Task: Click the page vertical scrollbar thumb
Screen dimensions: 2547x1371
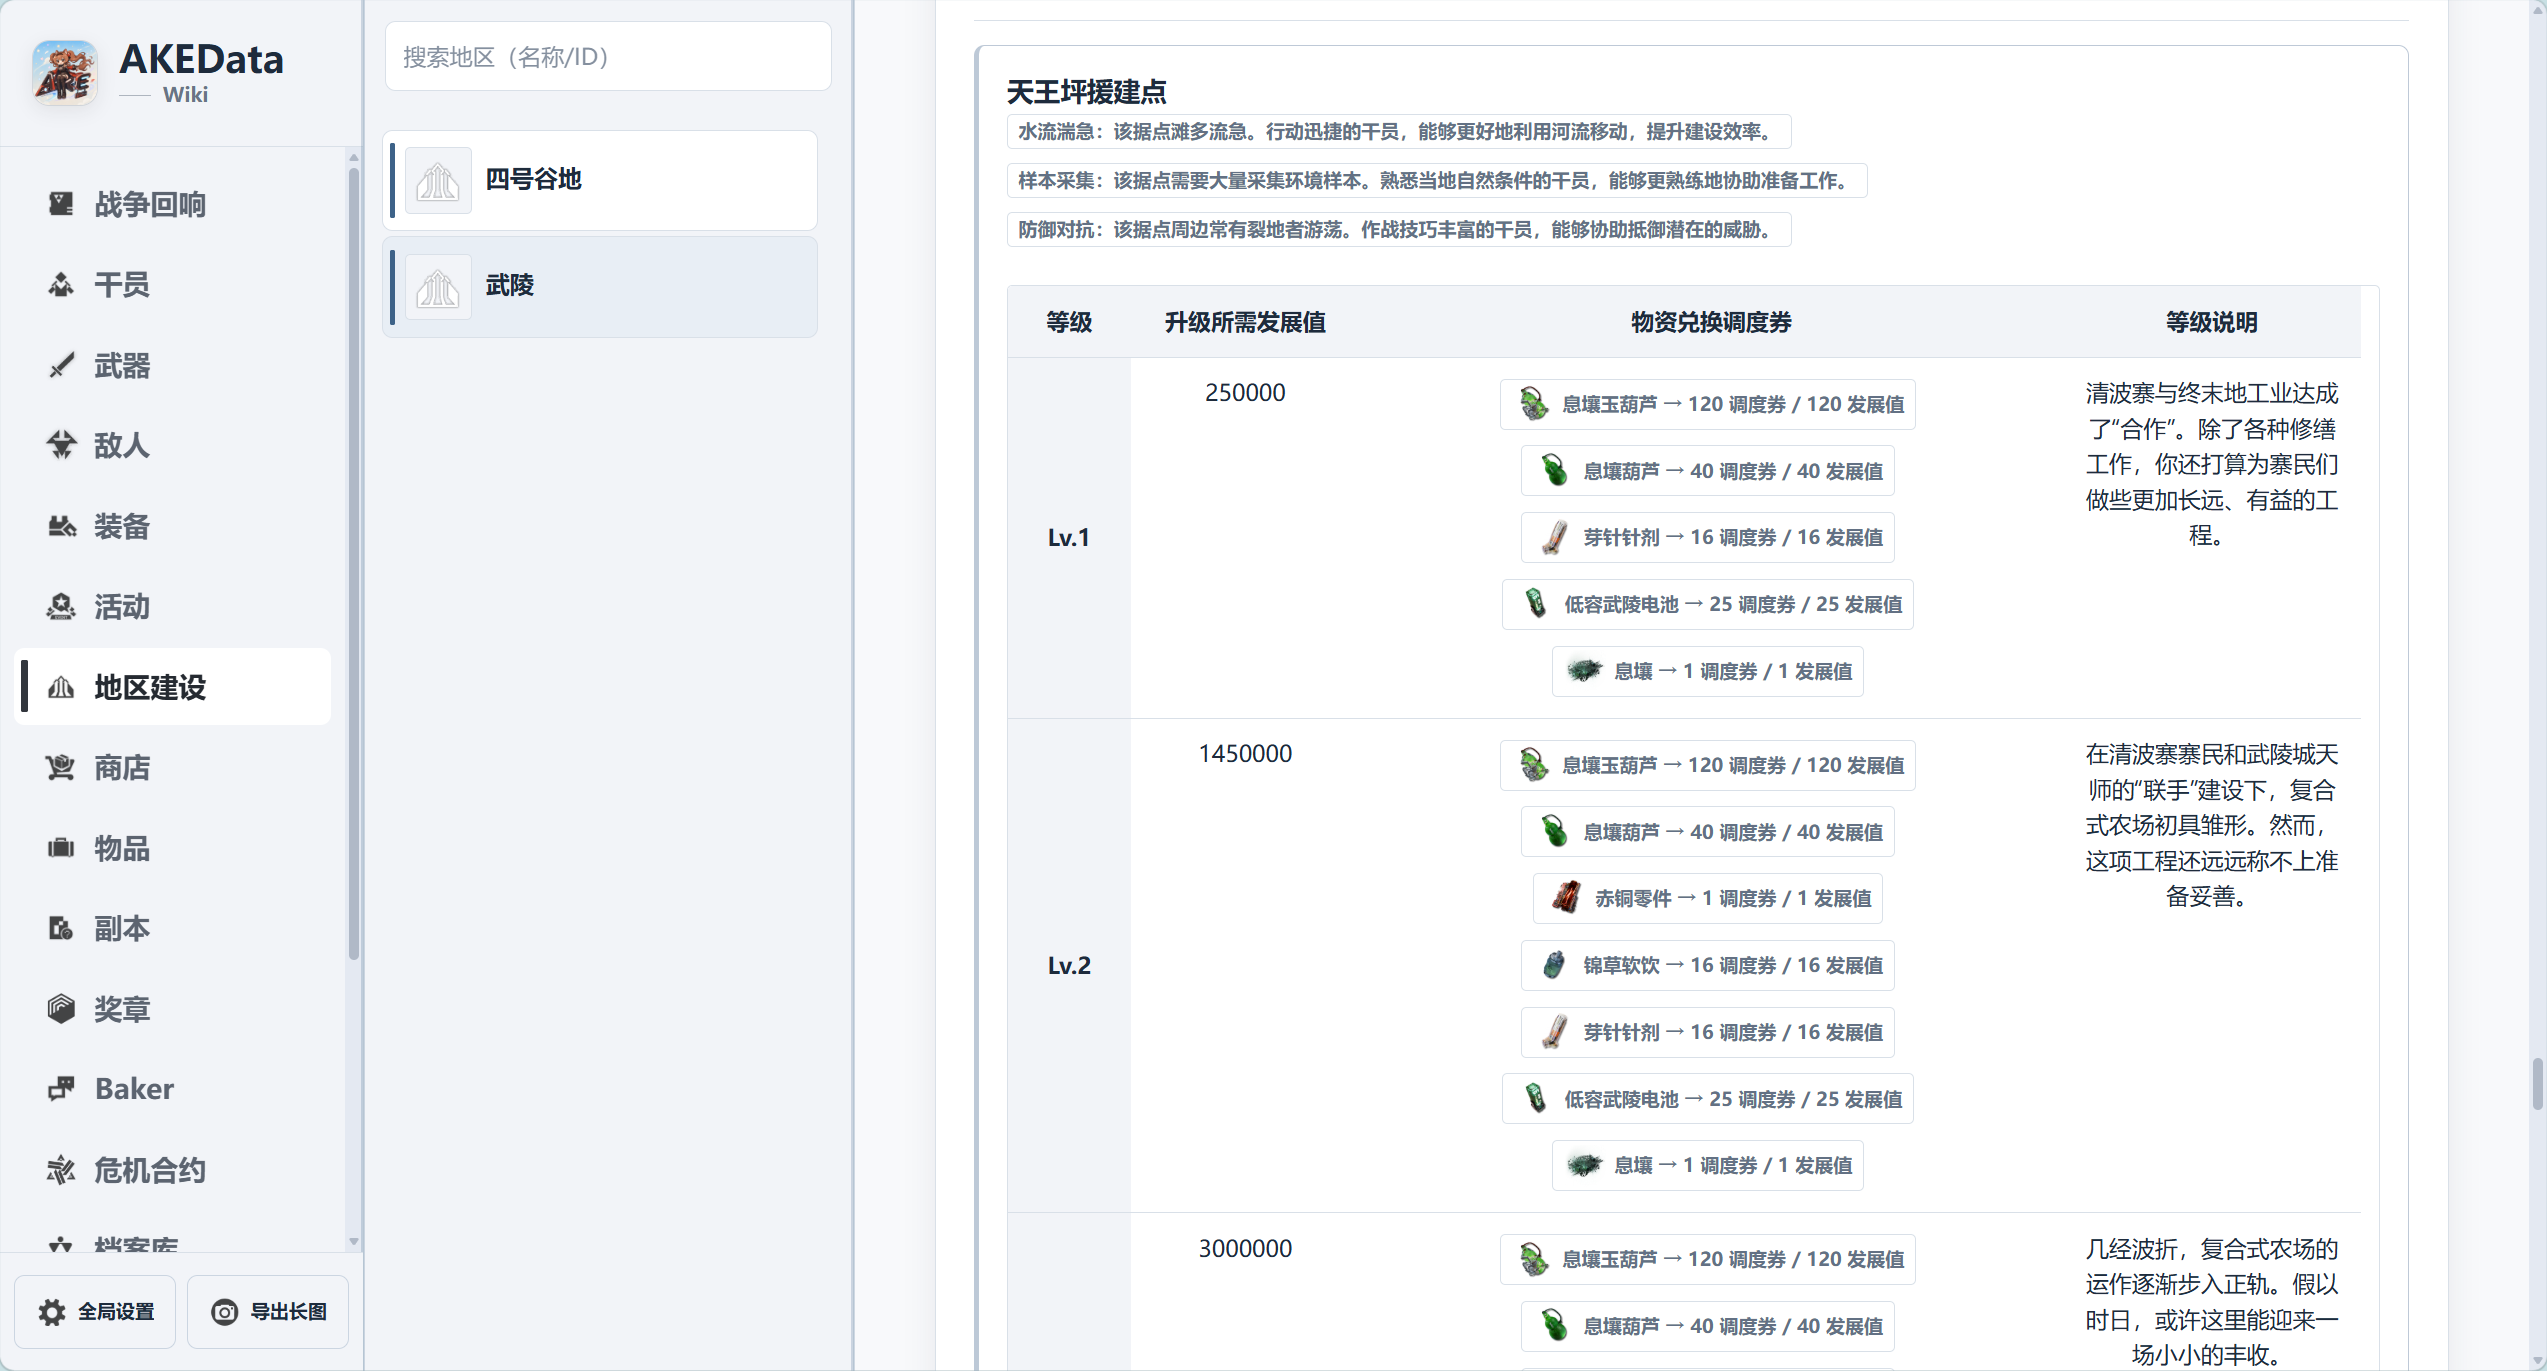Action: (x=2538, y=1085)
